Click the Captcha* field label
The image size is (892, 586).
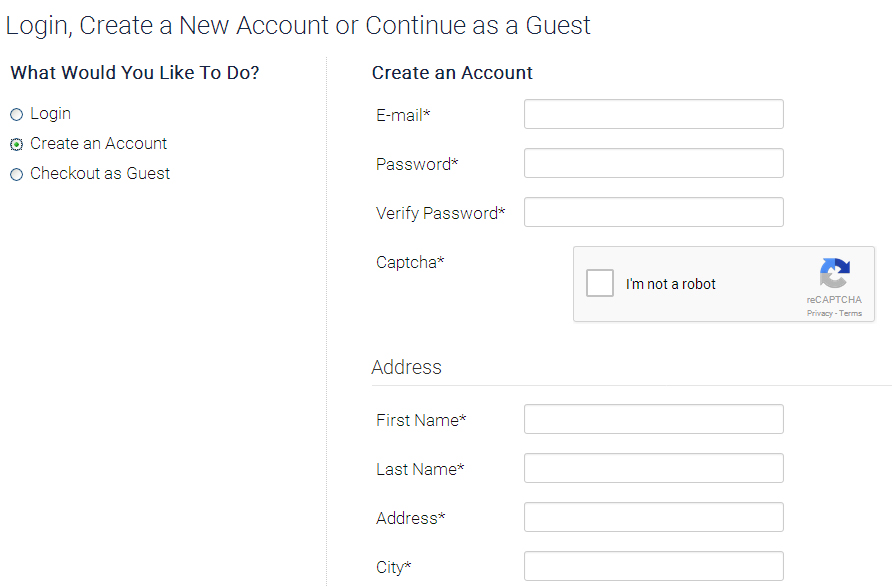click(410, 263)
